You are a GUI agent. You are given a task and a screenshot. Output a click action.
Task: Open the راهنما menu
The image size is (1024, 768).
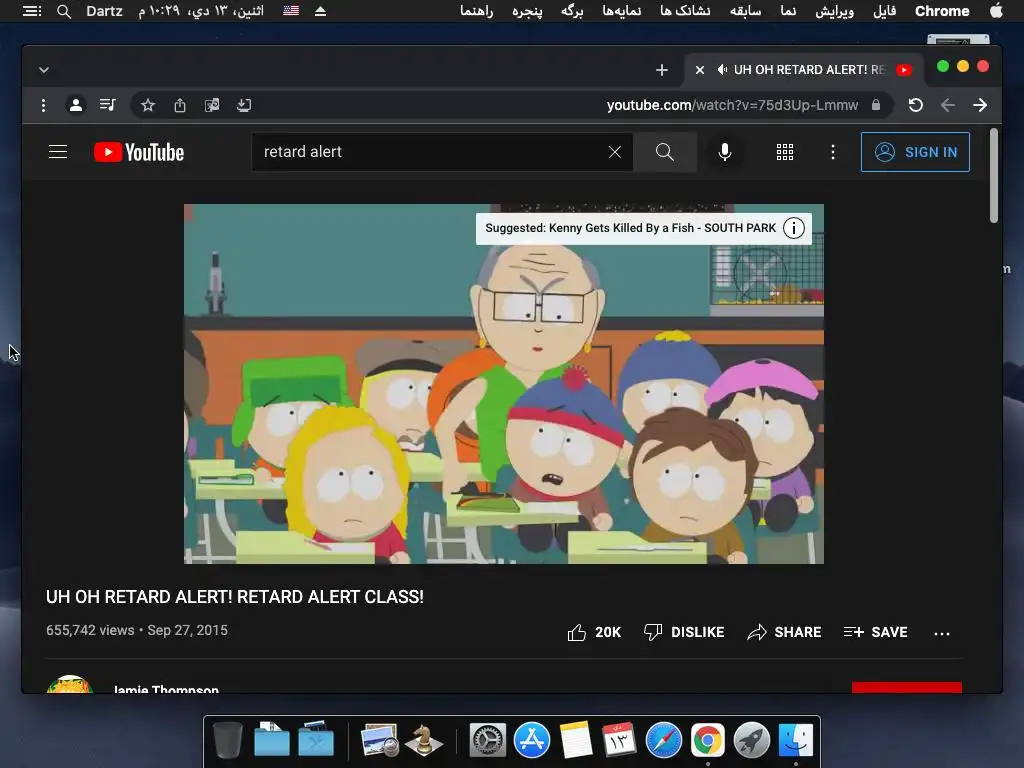(x=476, y=11)
